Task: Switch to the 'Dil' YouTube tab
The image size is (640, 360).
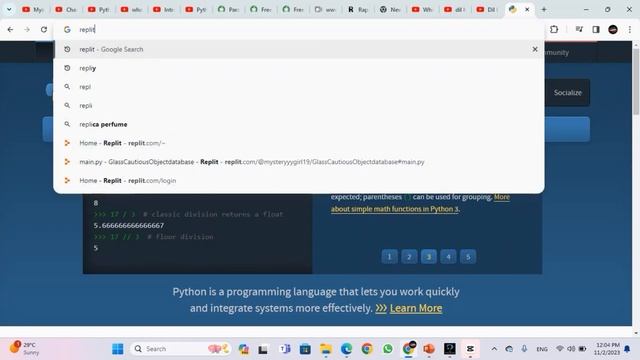Action: (487, 9)
